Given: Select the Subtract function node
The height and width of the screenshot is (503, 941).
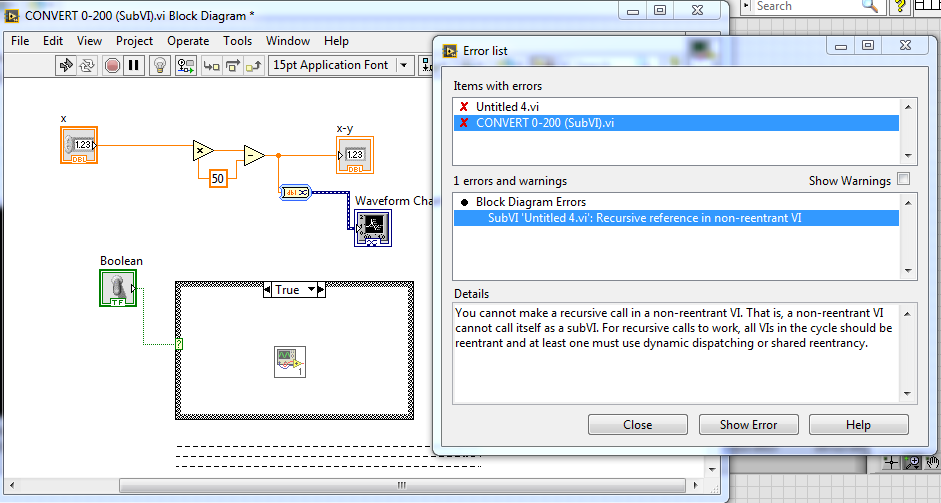Looking at the screenshot, I should click(254, 155).
